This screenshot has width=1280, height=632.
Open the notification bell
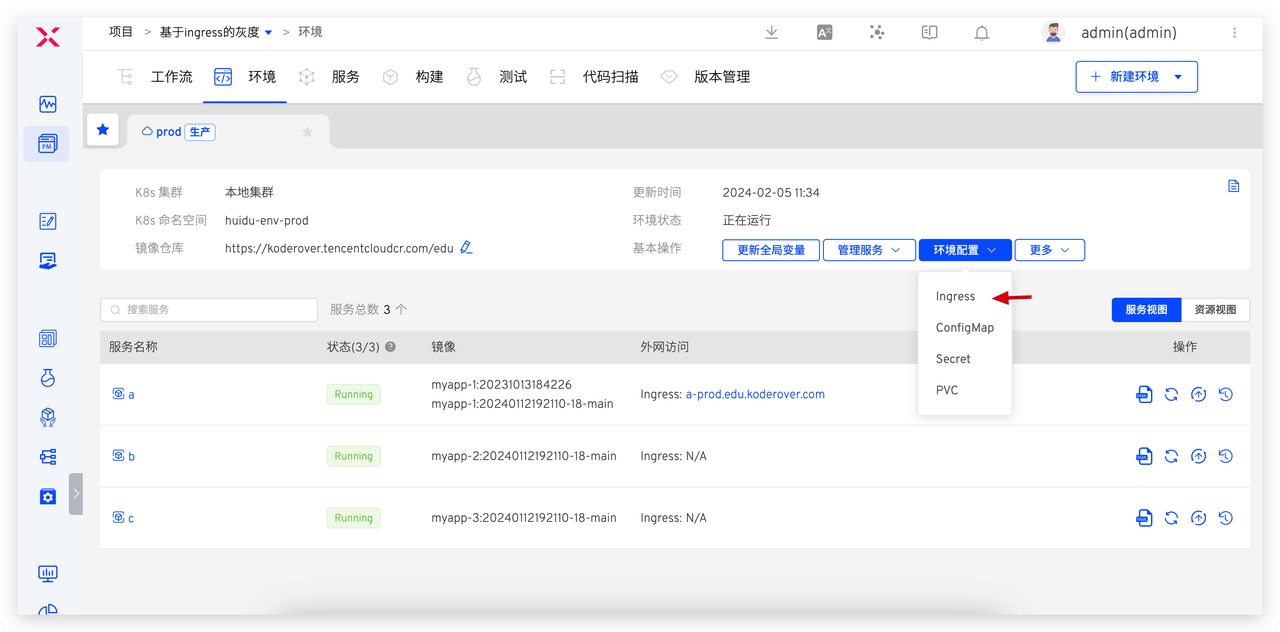pos(981,33)
